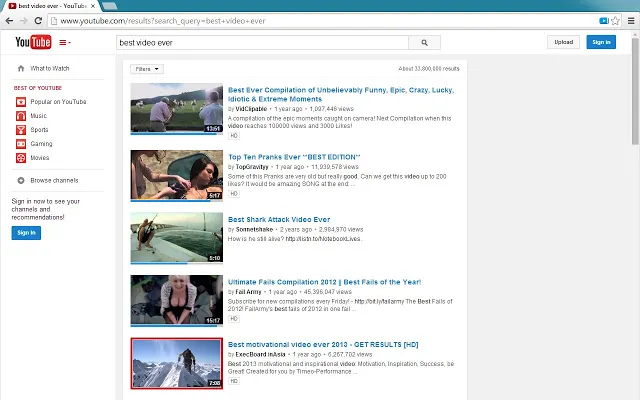This screenshot has width=640, height=400.
Task: Expand the Filters dropdown
Action: (x=147, y=69)
